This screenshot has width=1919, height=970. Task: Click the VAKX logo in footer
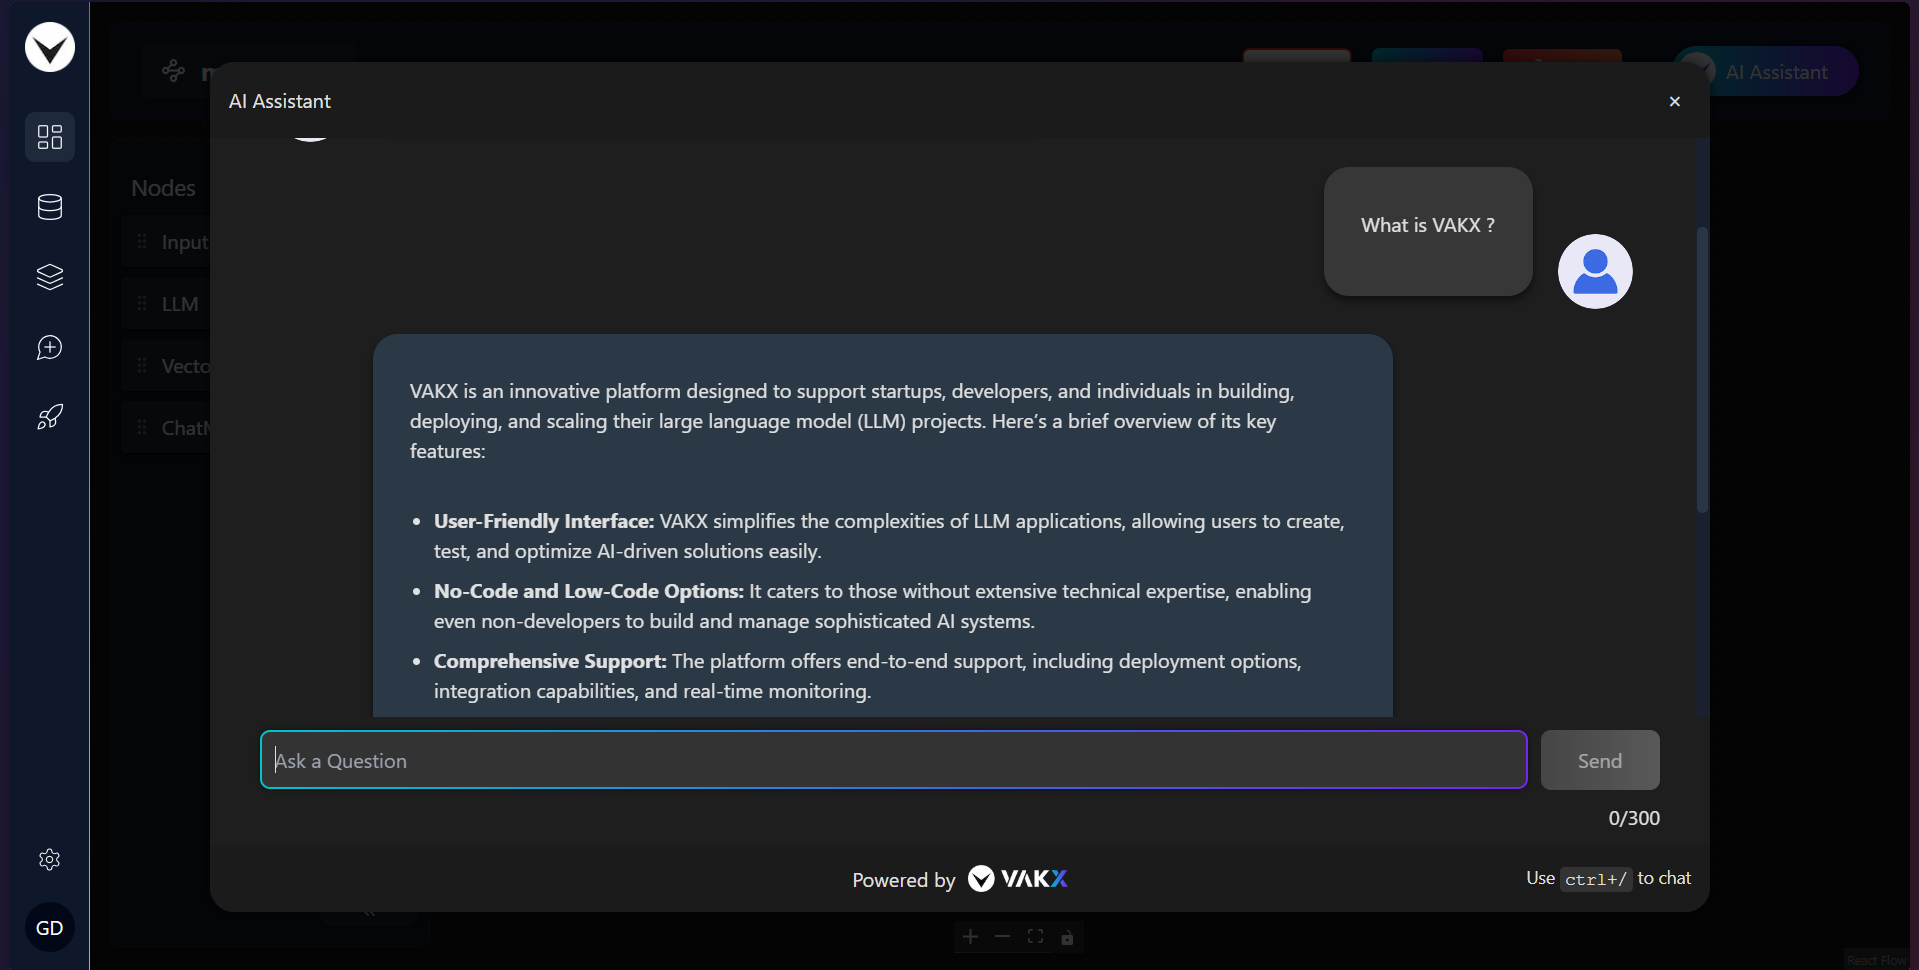tap(1018, 879)
